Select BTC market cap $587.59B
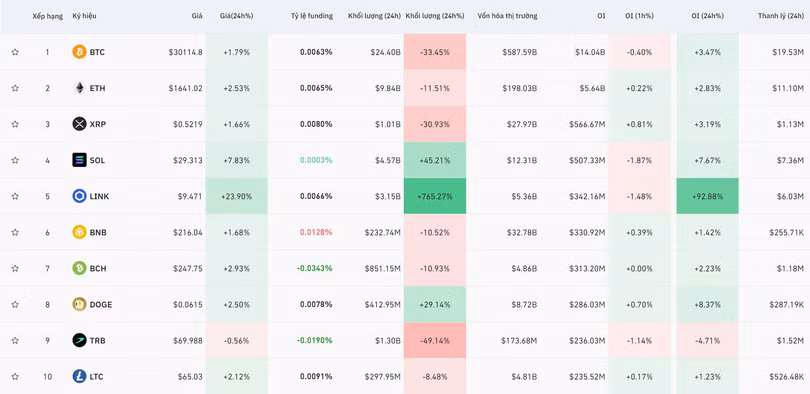 pos(520,52)
